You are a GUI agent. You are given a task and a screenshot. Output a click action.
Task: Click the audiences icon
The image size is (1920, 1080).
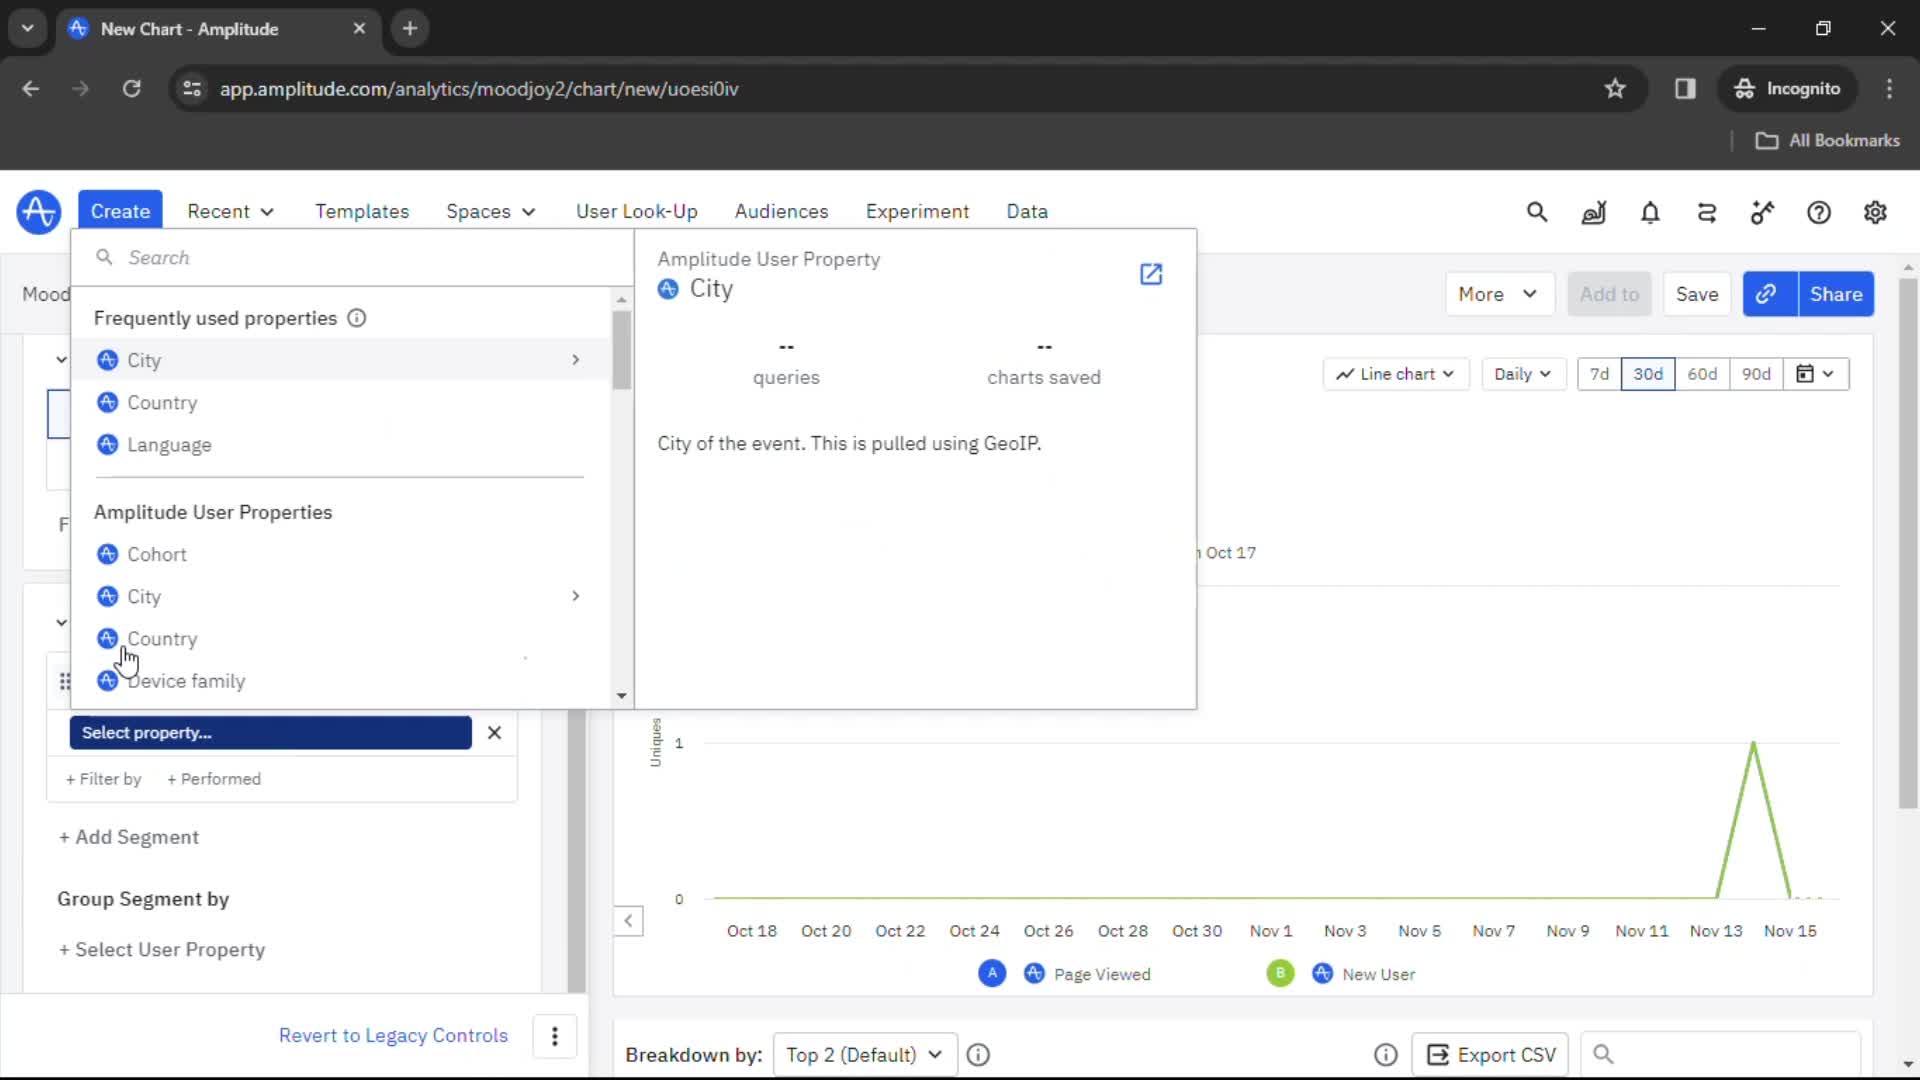(782, 211)
